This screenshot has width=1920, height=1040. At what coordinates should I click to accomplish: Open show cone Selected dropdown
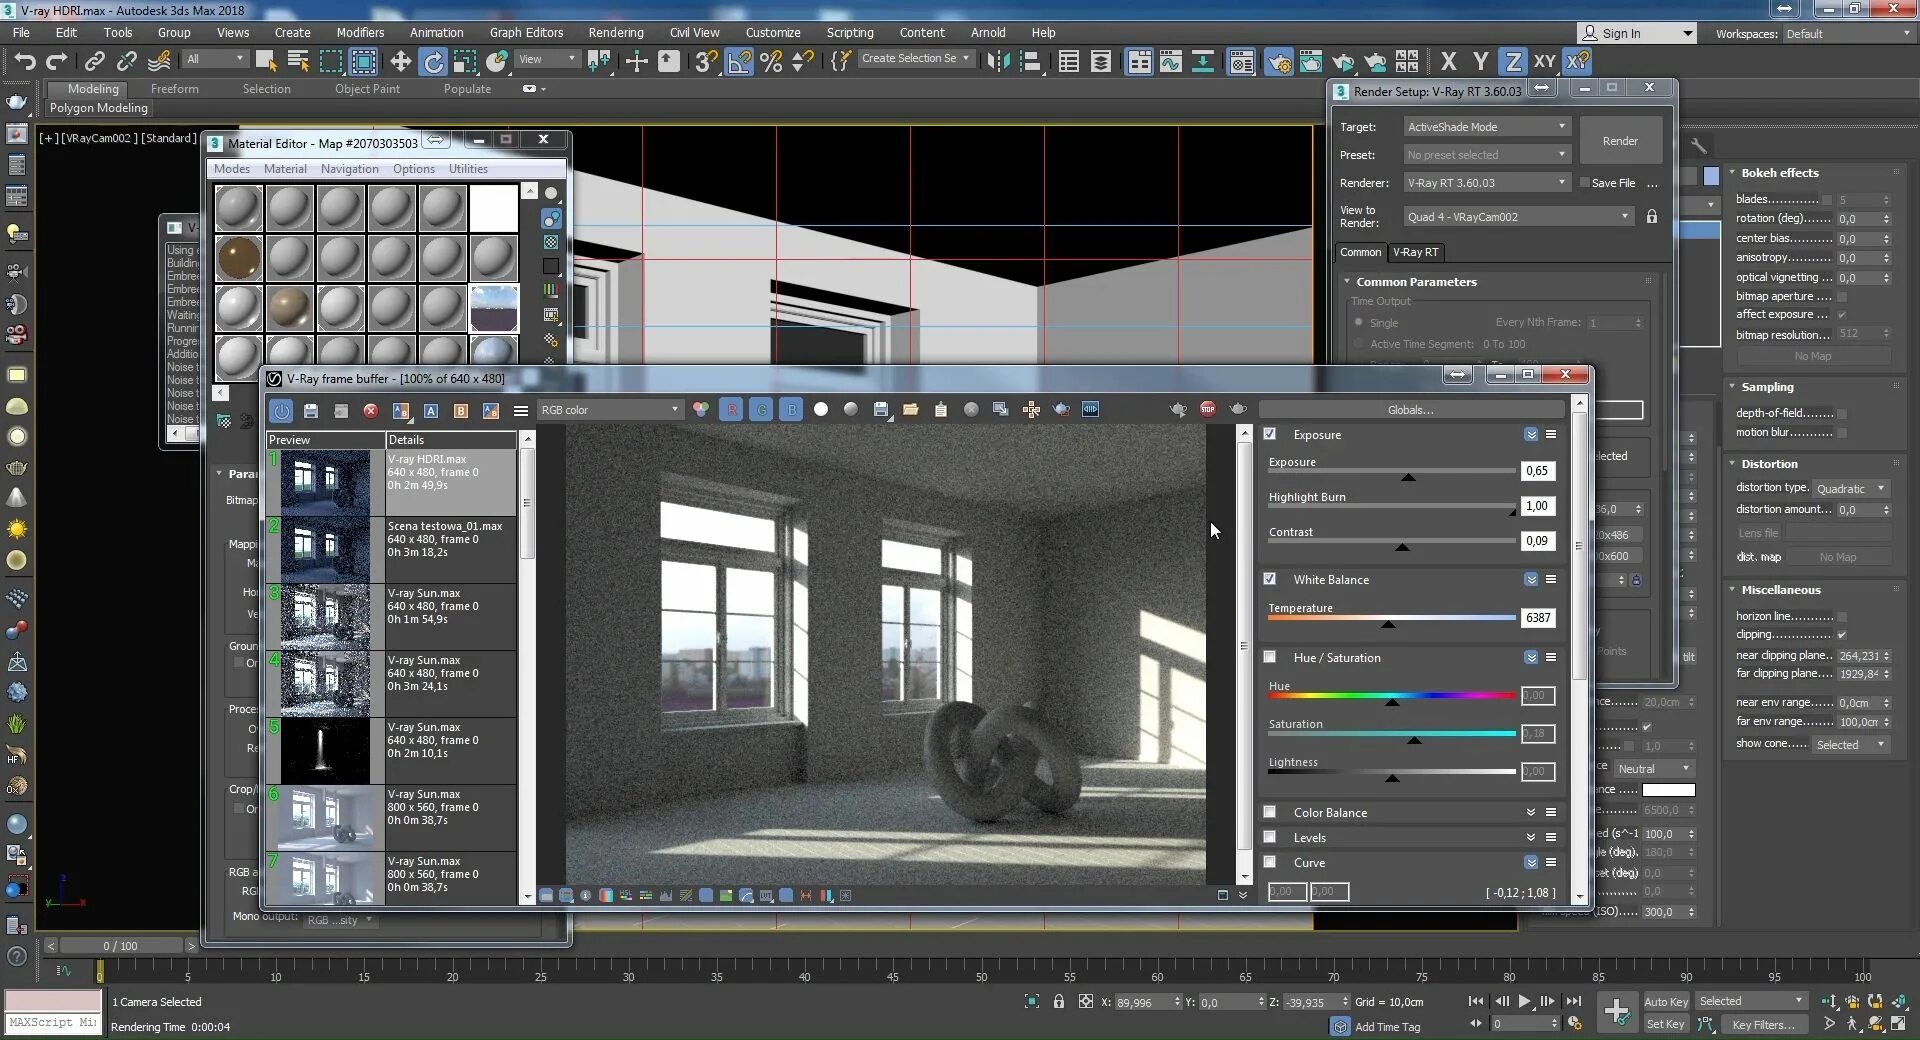tap(1851, 745)
